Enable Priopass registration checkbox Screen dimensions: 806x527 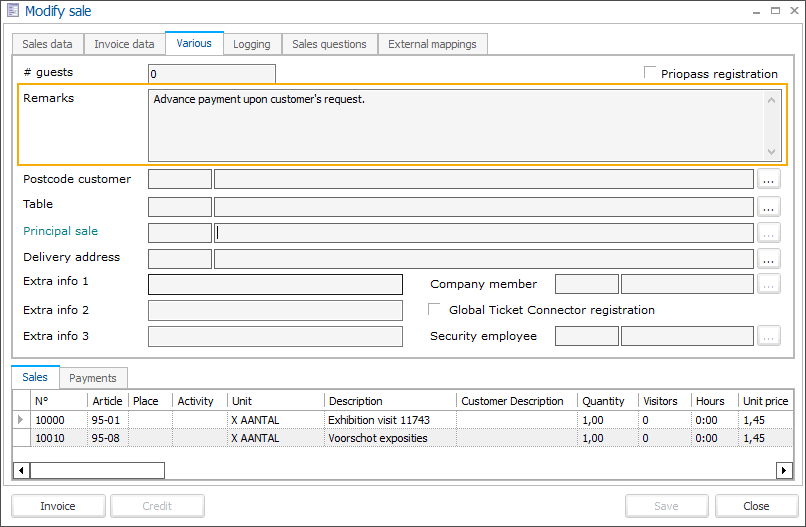point(651,73)
